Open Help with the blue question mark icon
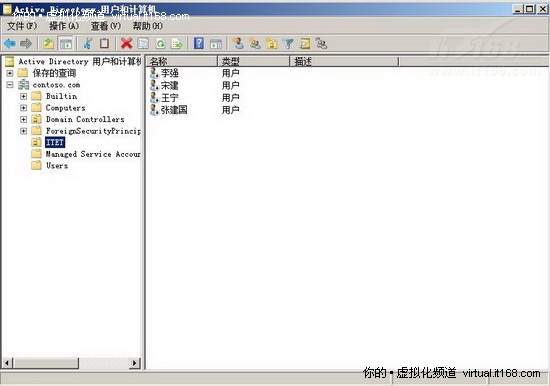The image size is (550, 386). (199, 44)
